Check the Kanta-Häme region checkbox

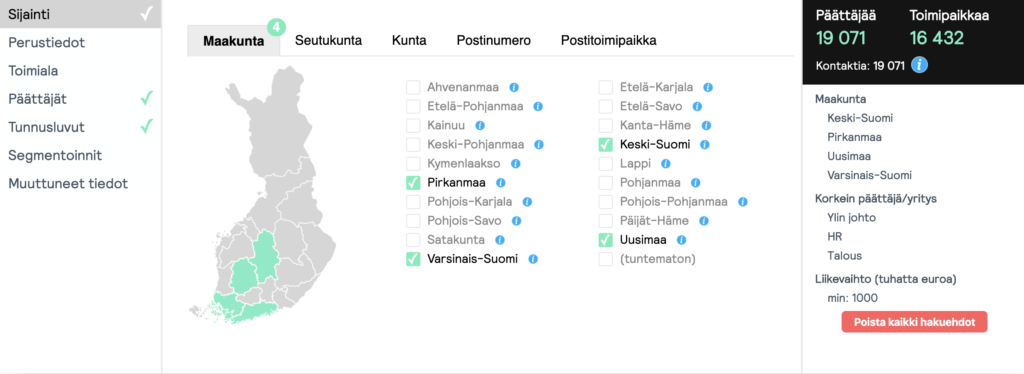606,125
